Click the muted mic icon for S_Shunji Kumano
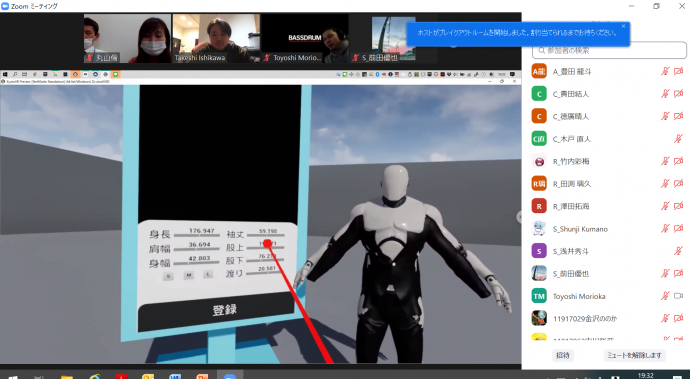Image resolution: width=690 pixels, height=379 pixels. click(665, 228)
